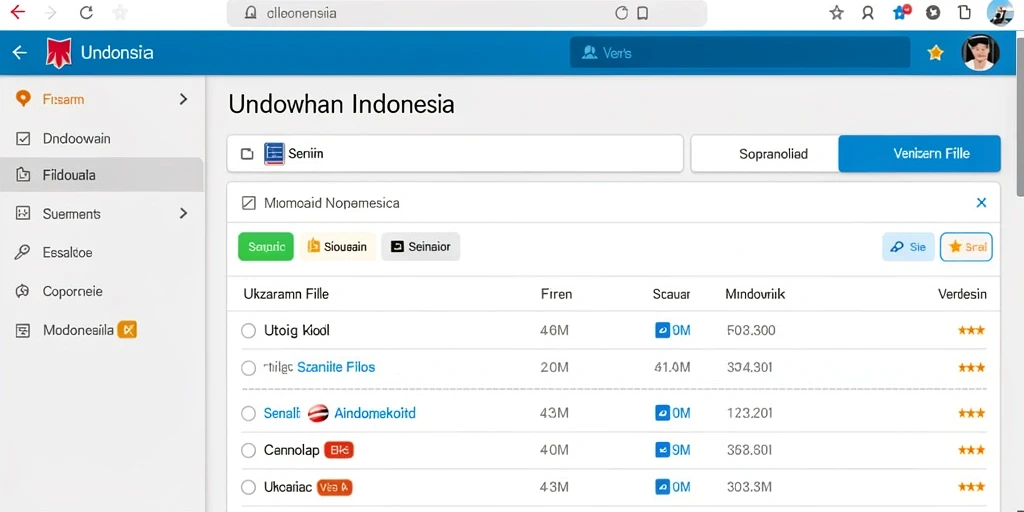Open the Szaniite Filos link

coord(336,367)
